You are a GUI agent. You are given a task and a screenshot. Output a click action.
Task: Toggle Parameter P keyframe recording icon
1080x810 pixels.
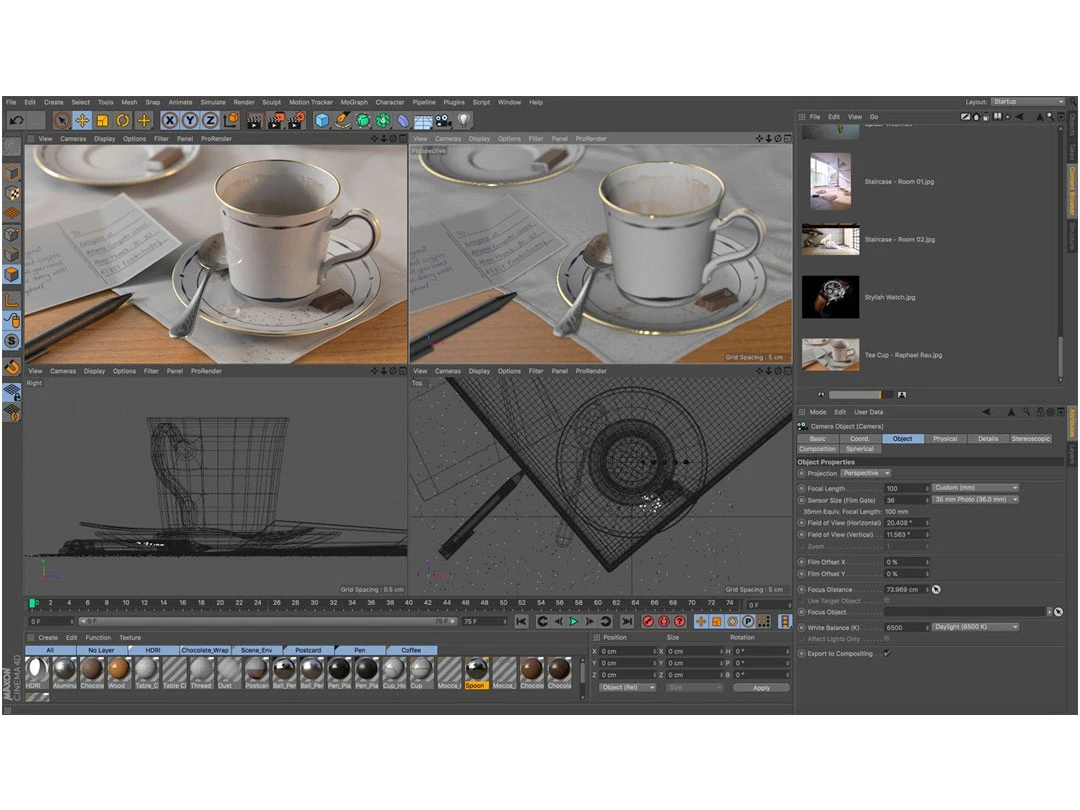coord(748,621)
